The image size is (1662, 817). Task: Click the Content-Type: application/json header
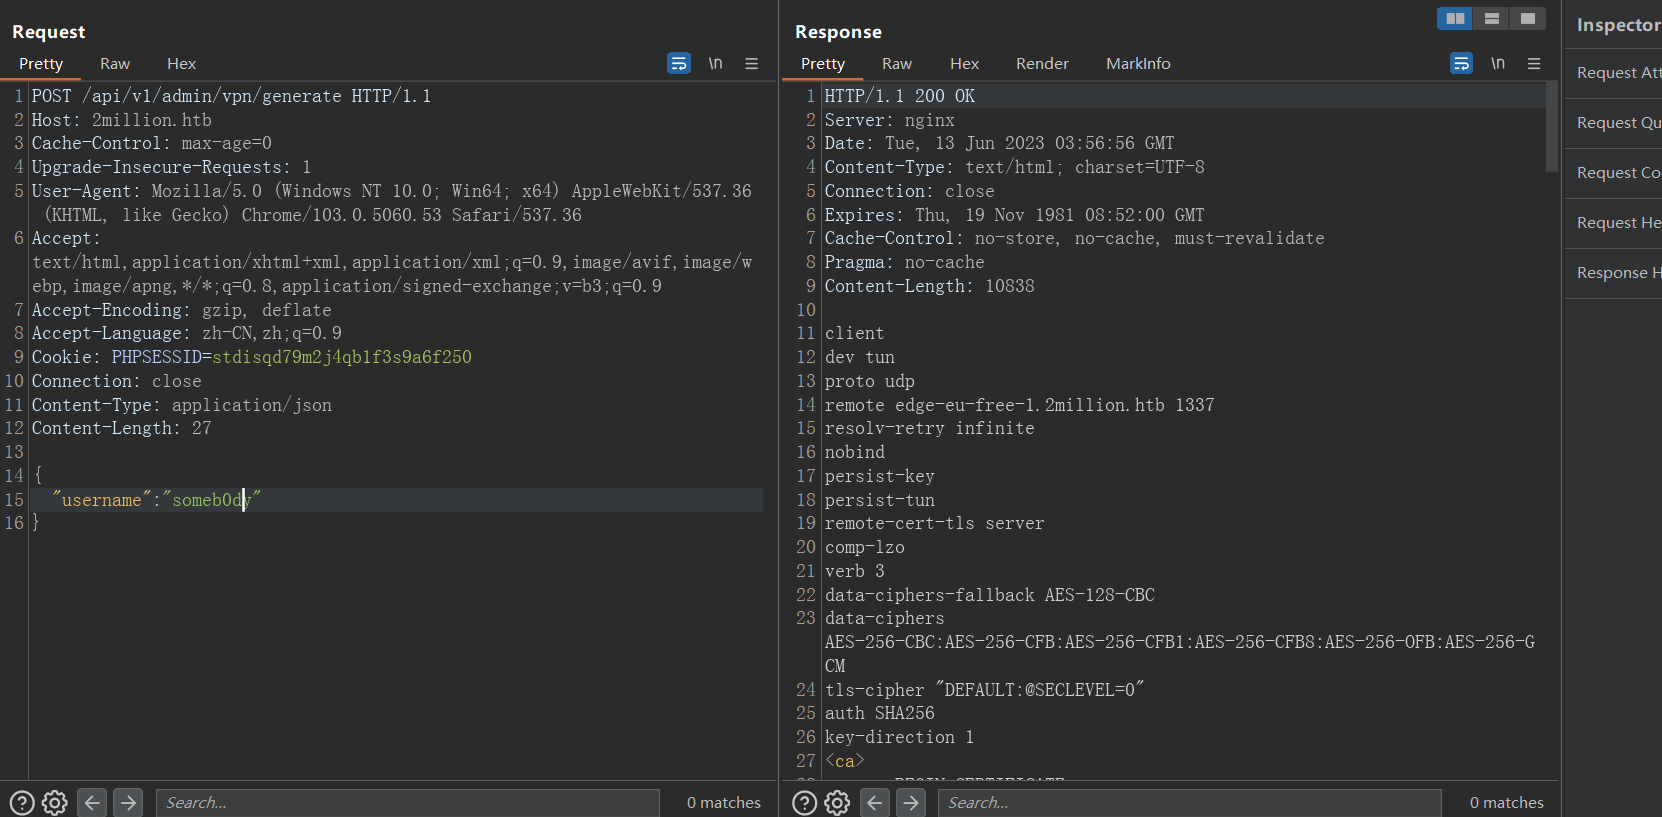[x=181, y=405]
